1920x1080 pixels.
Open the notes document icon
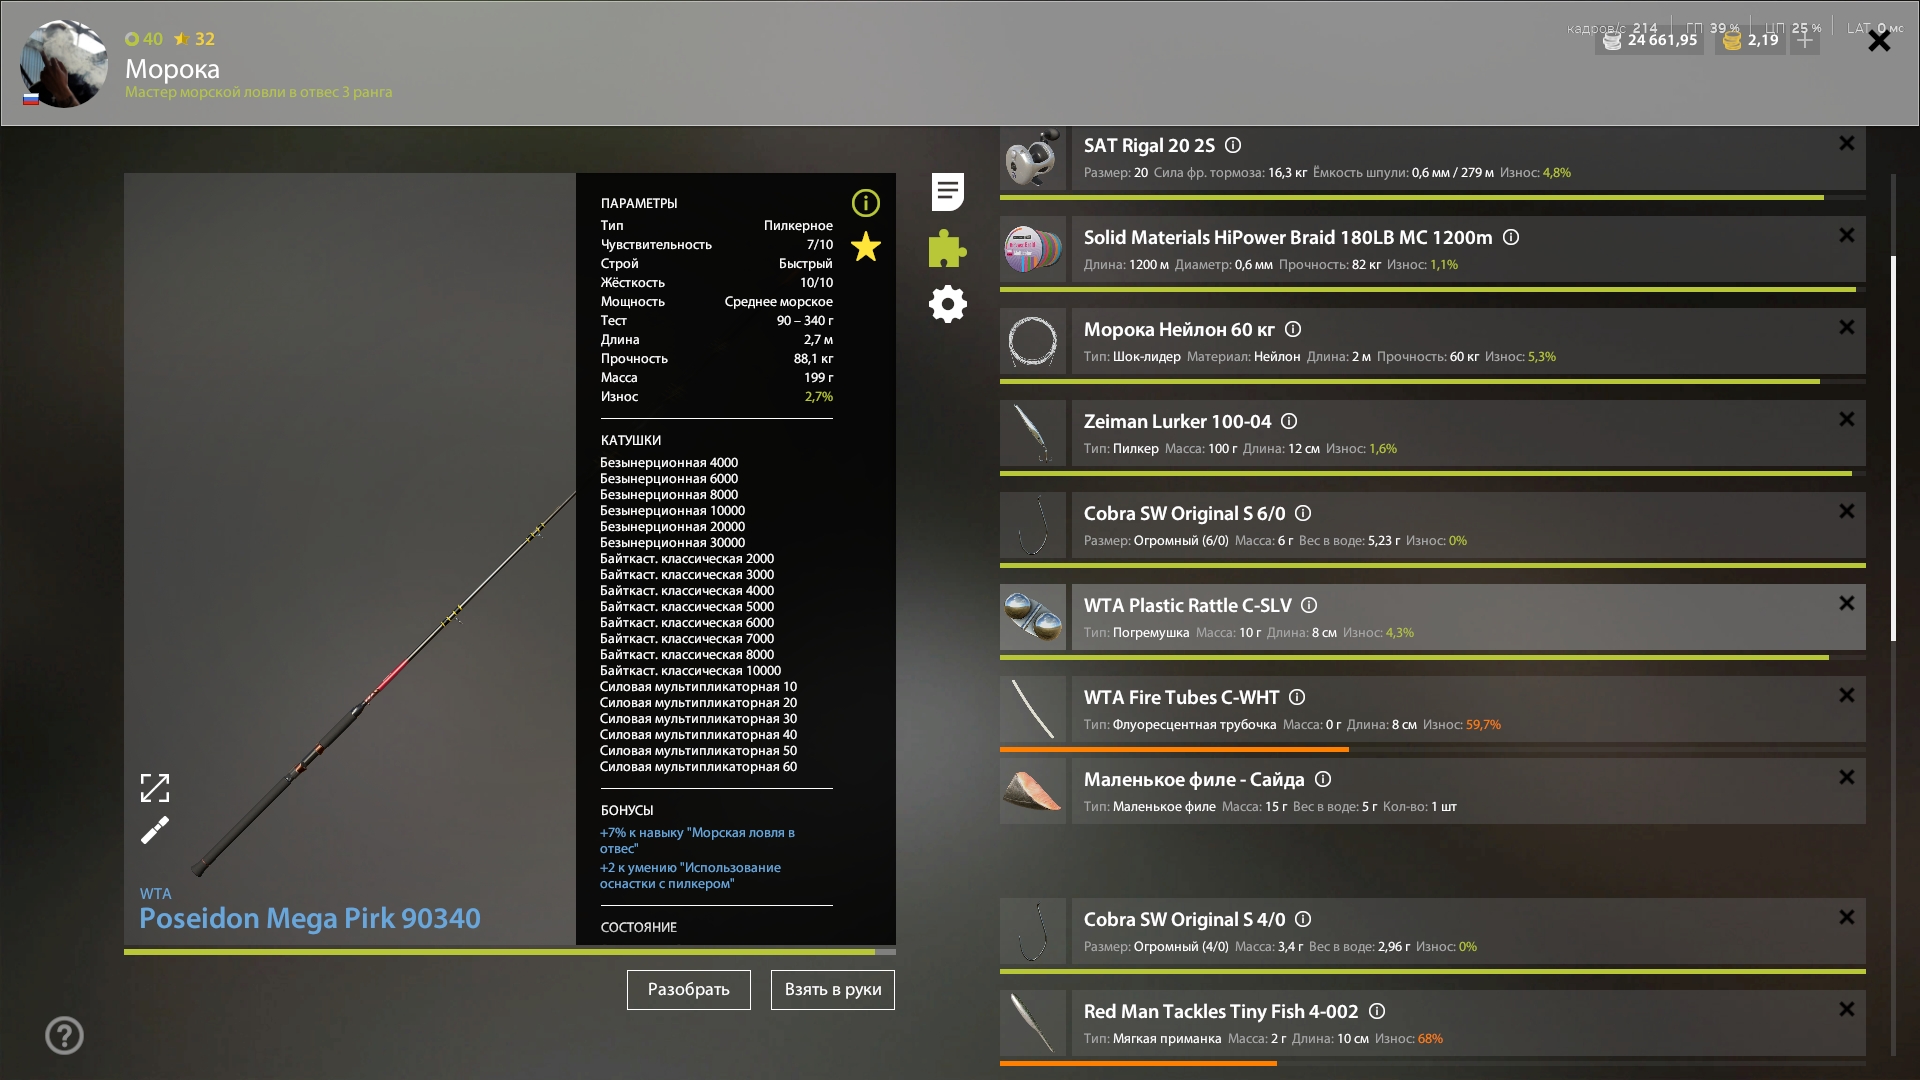click(x=947, y=192)
